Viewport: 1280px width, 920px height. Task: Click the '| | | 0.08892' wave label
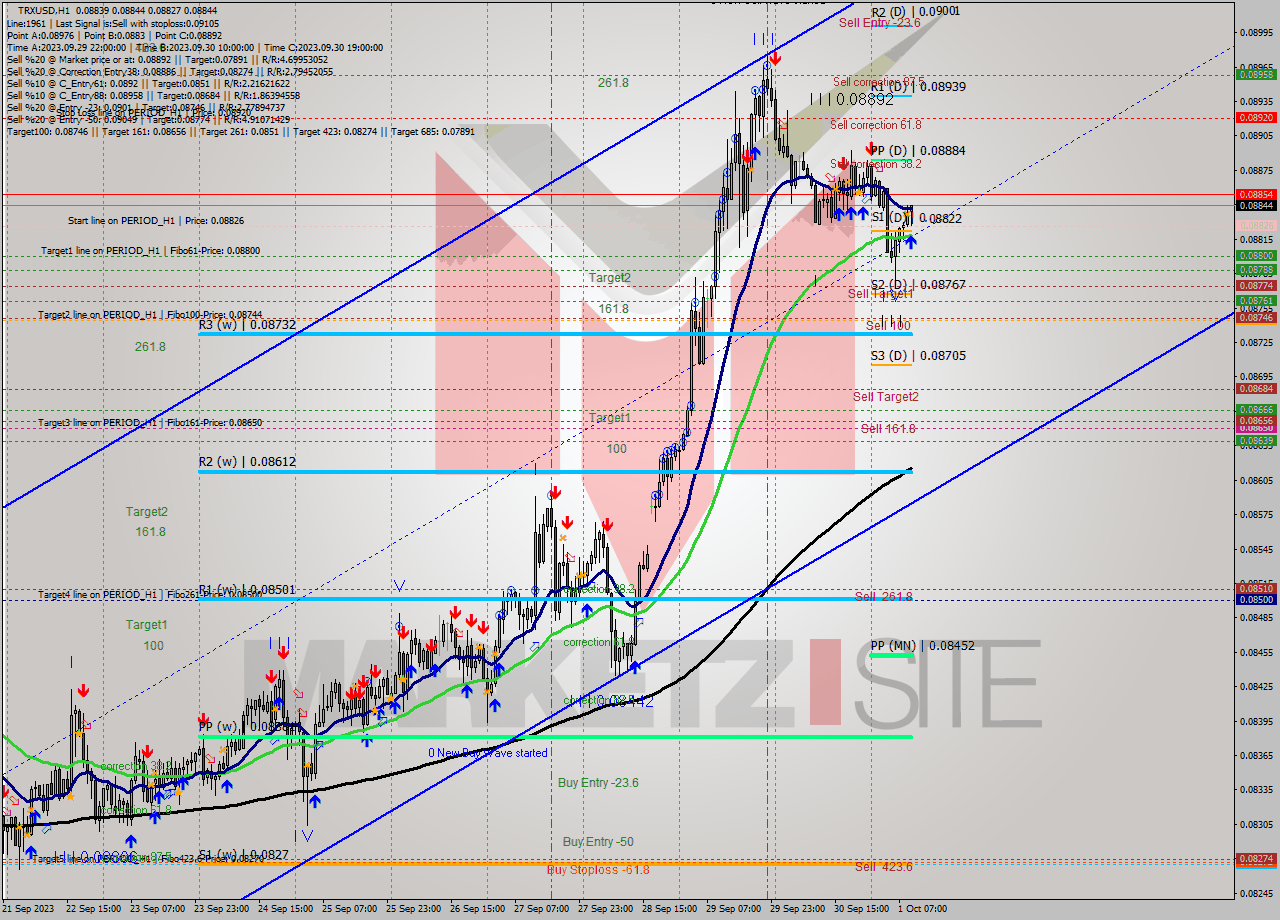[x=852, y=99]
